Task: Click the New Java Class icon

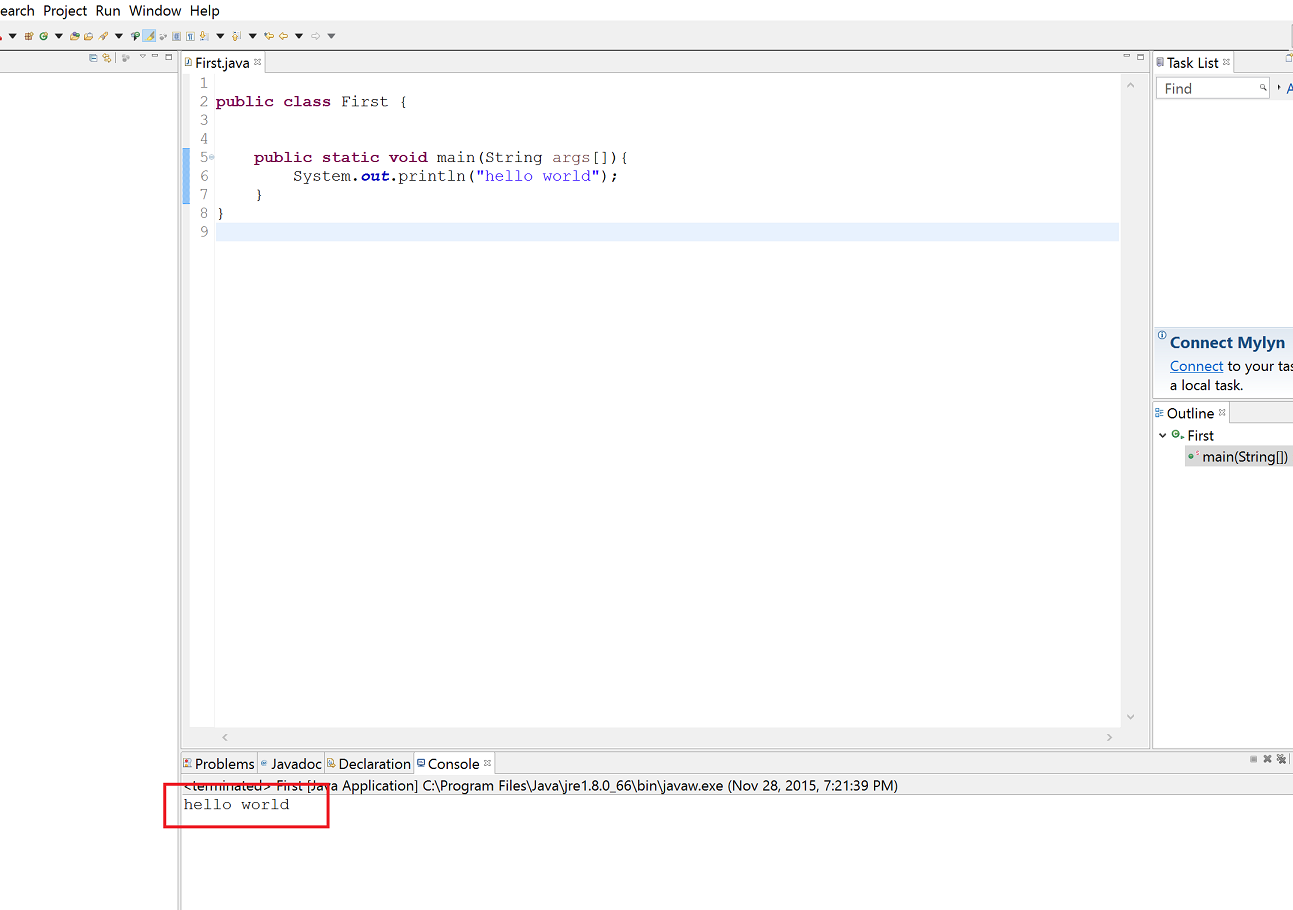Action: click(43, 36)
